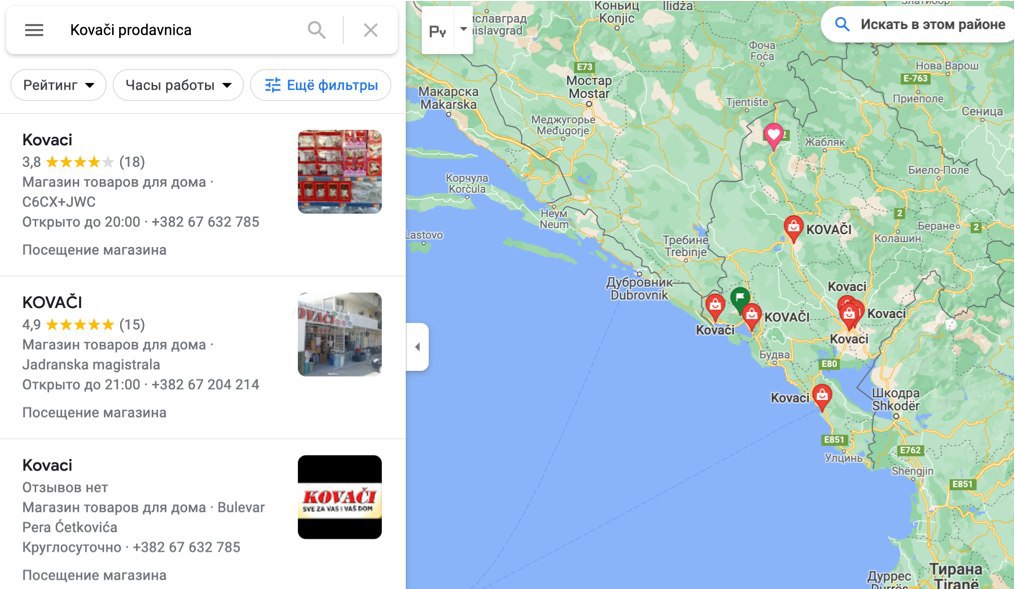
Task: Click green flag marker near Kotor bay
Action: (x=740, y=300)
